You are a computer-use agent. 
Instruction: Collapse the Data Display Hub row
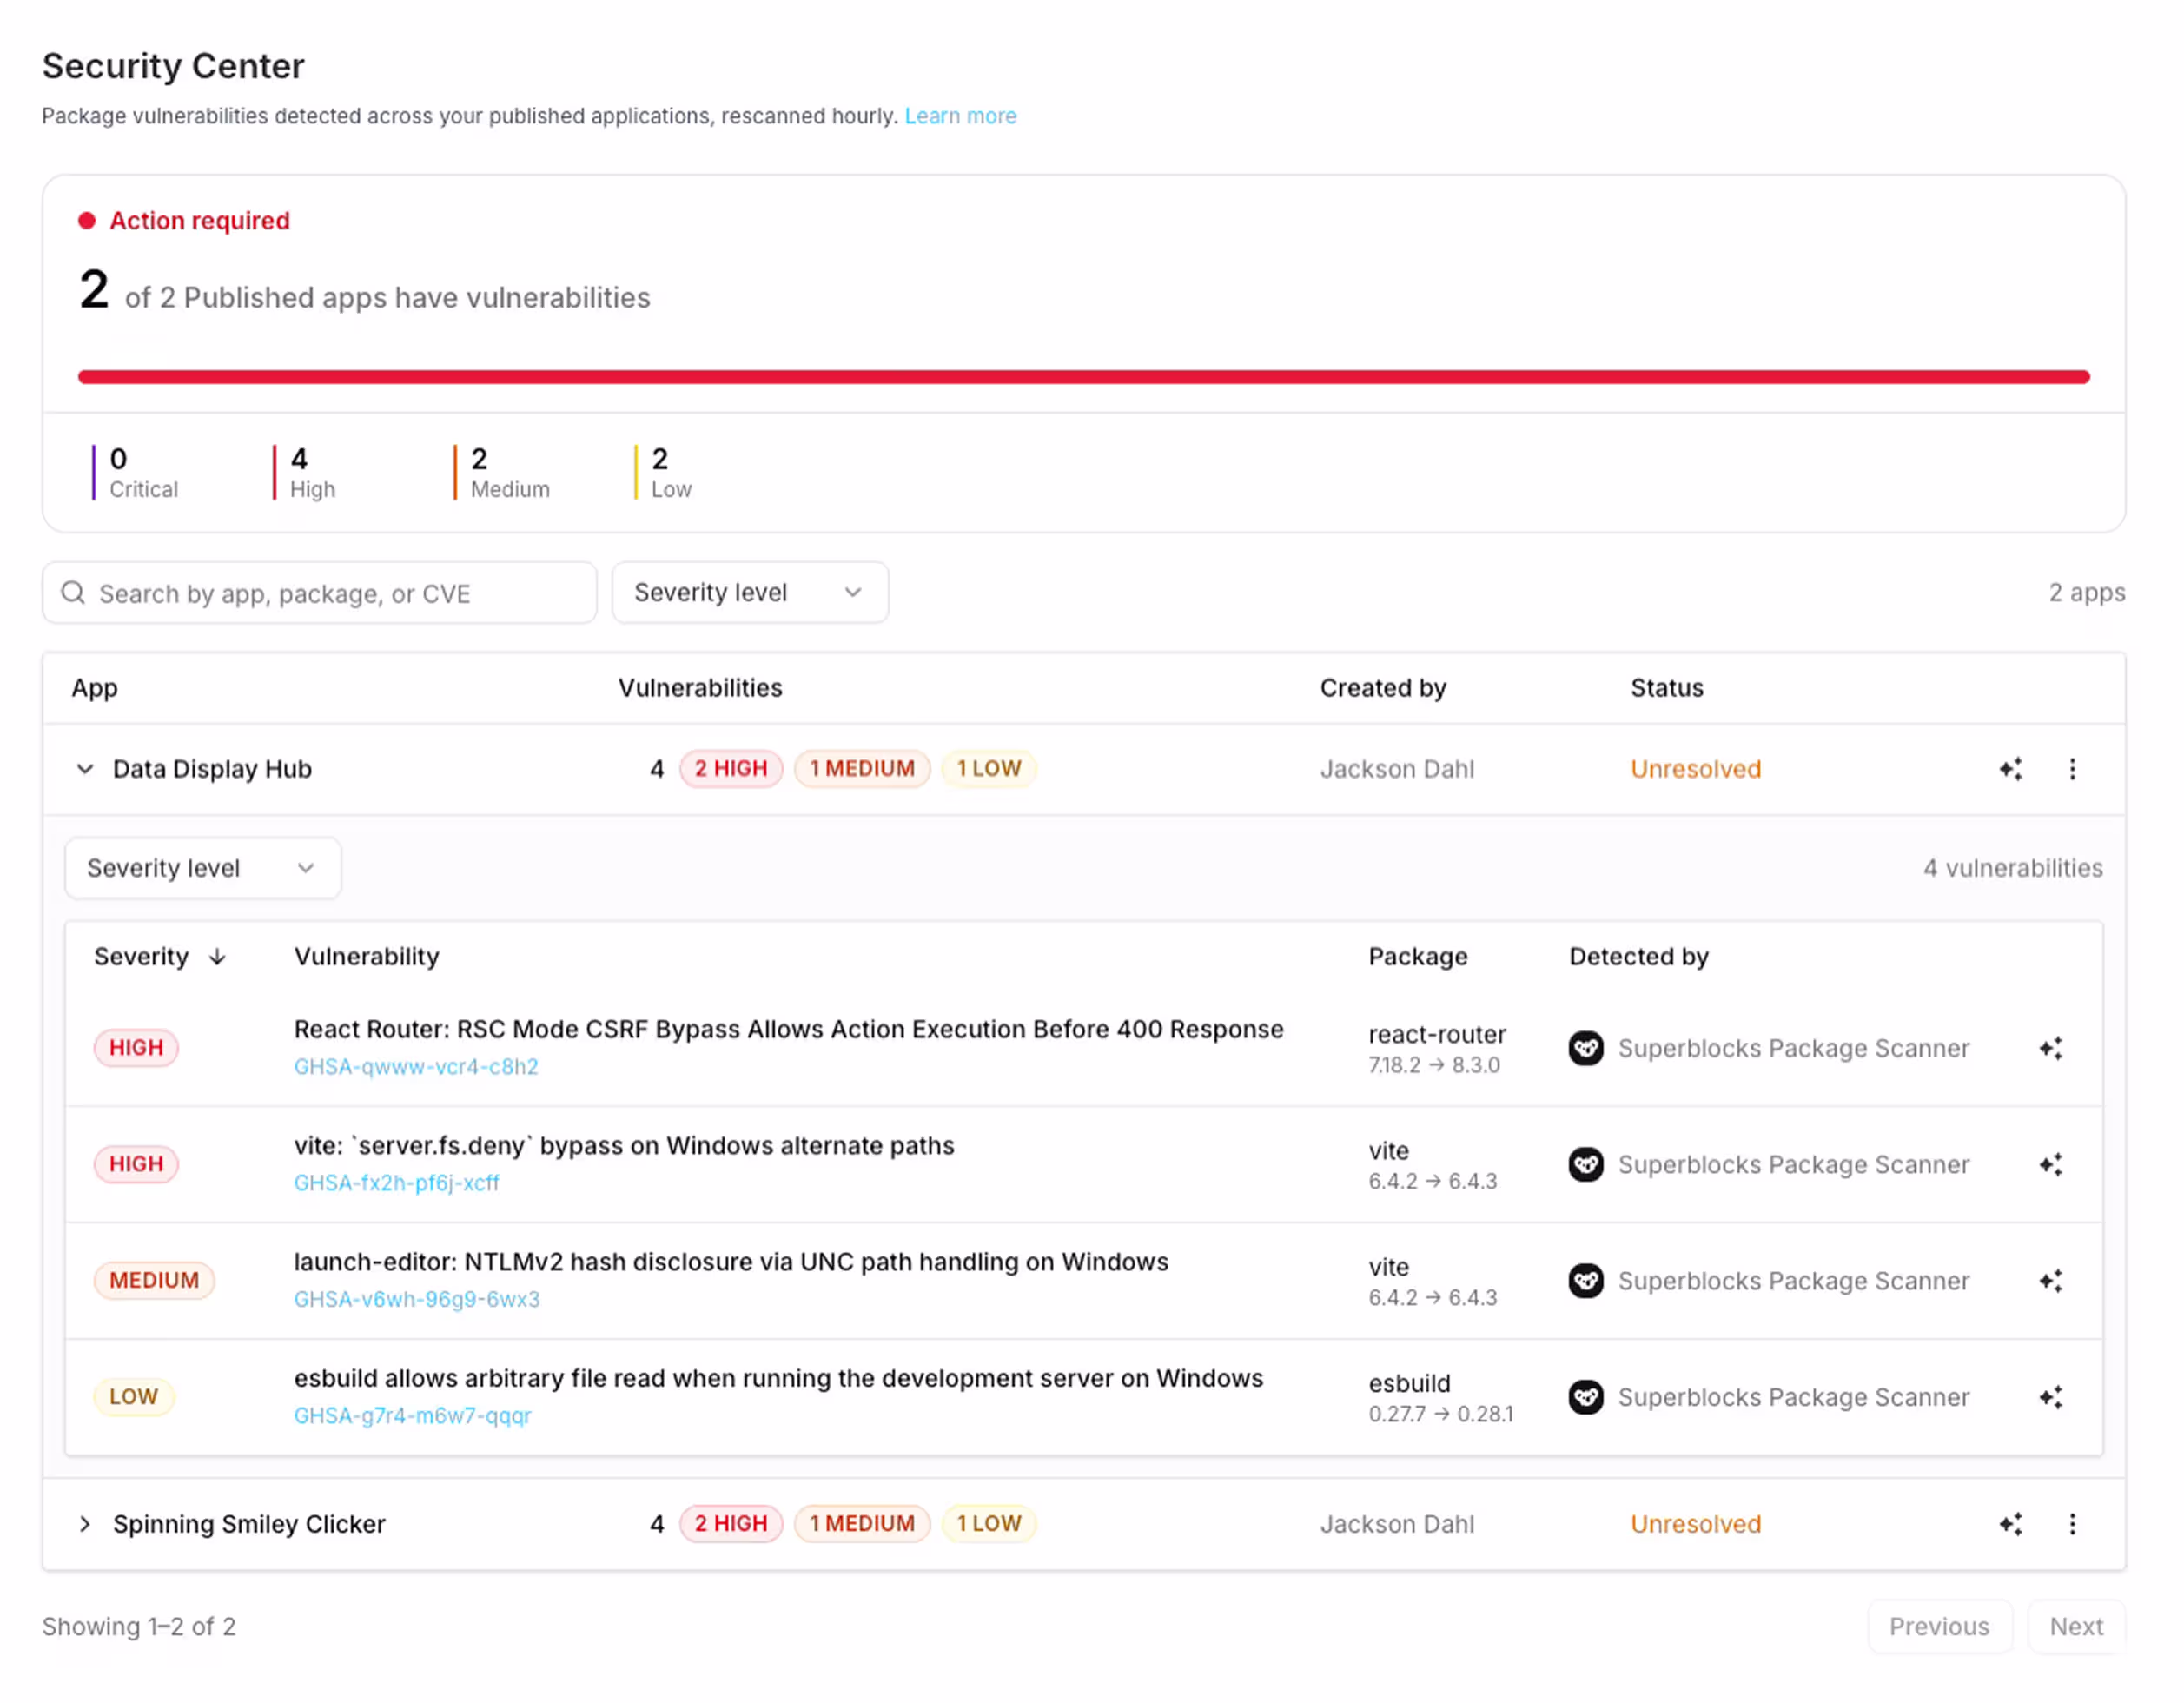click(x=85, y=769)
